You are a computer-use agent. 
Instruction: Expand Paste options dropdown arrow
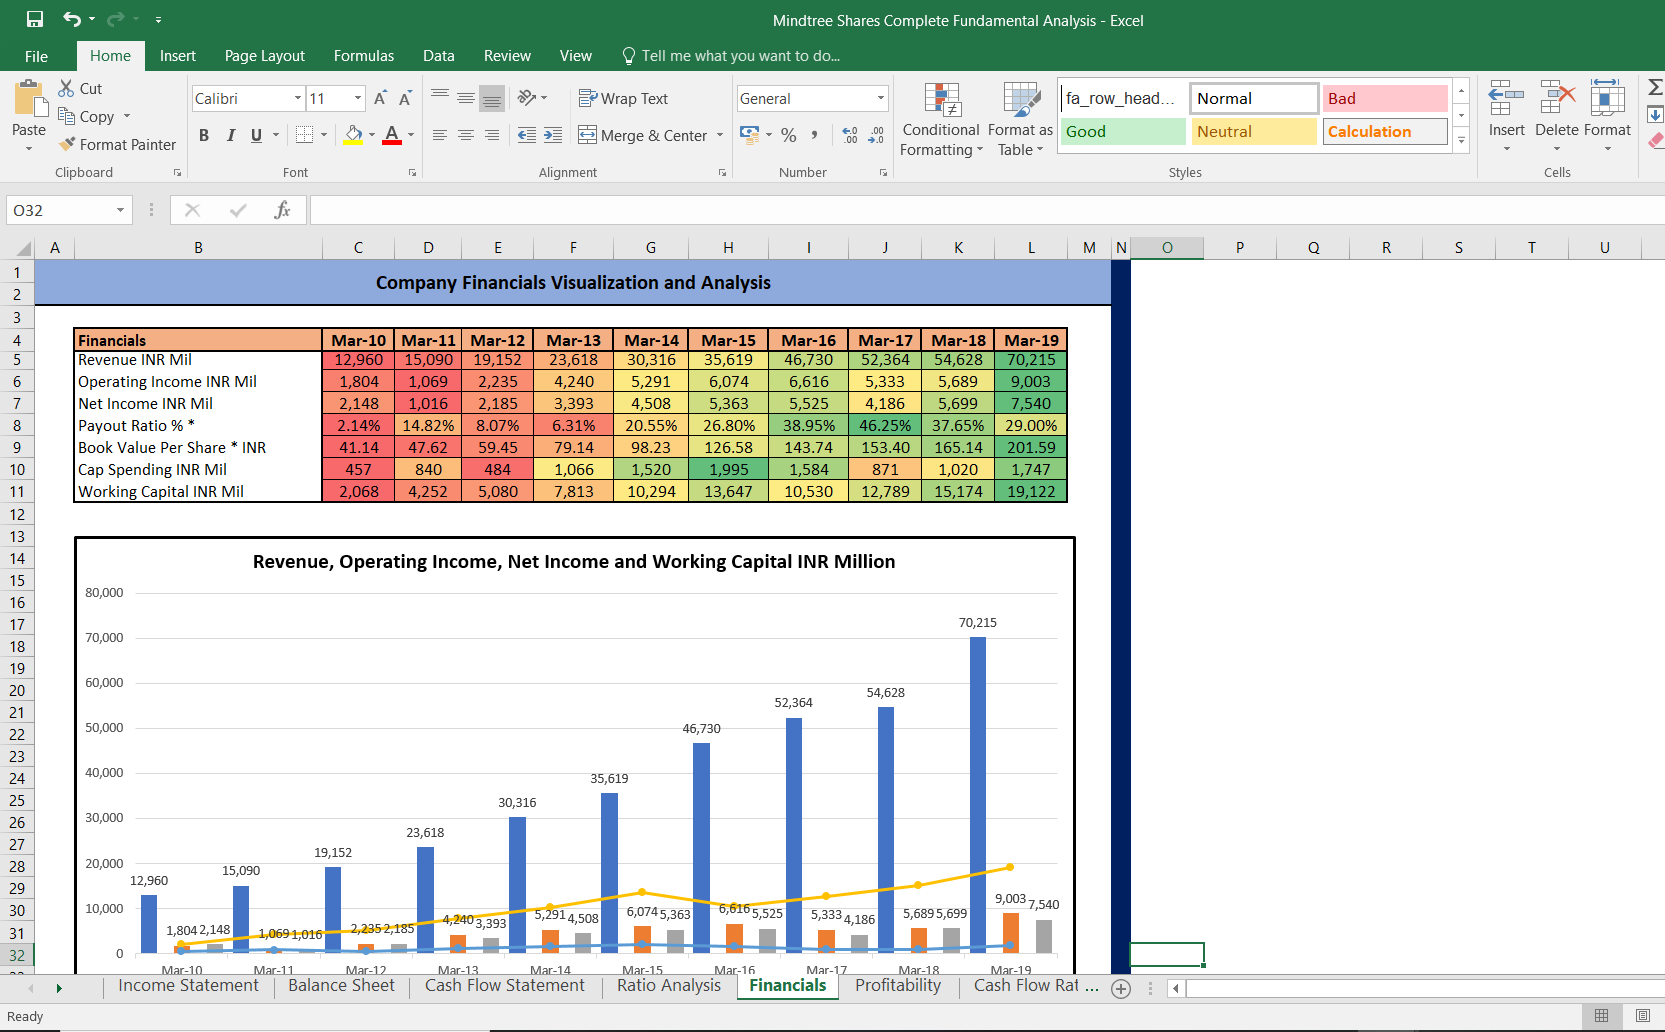tap(29, 149)
